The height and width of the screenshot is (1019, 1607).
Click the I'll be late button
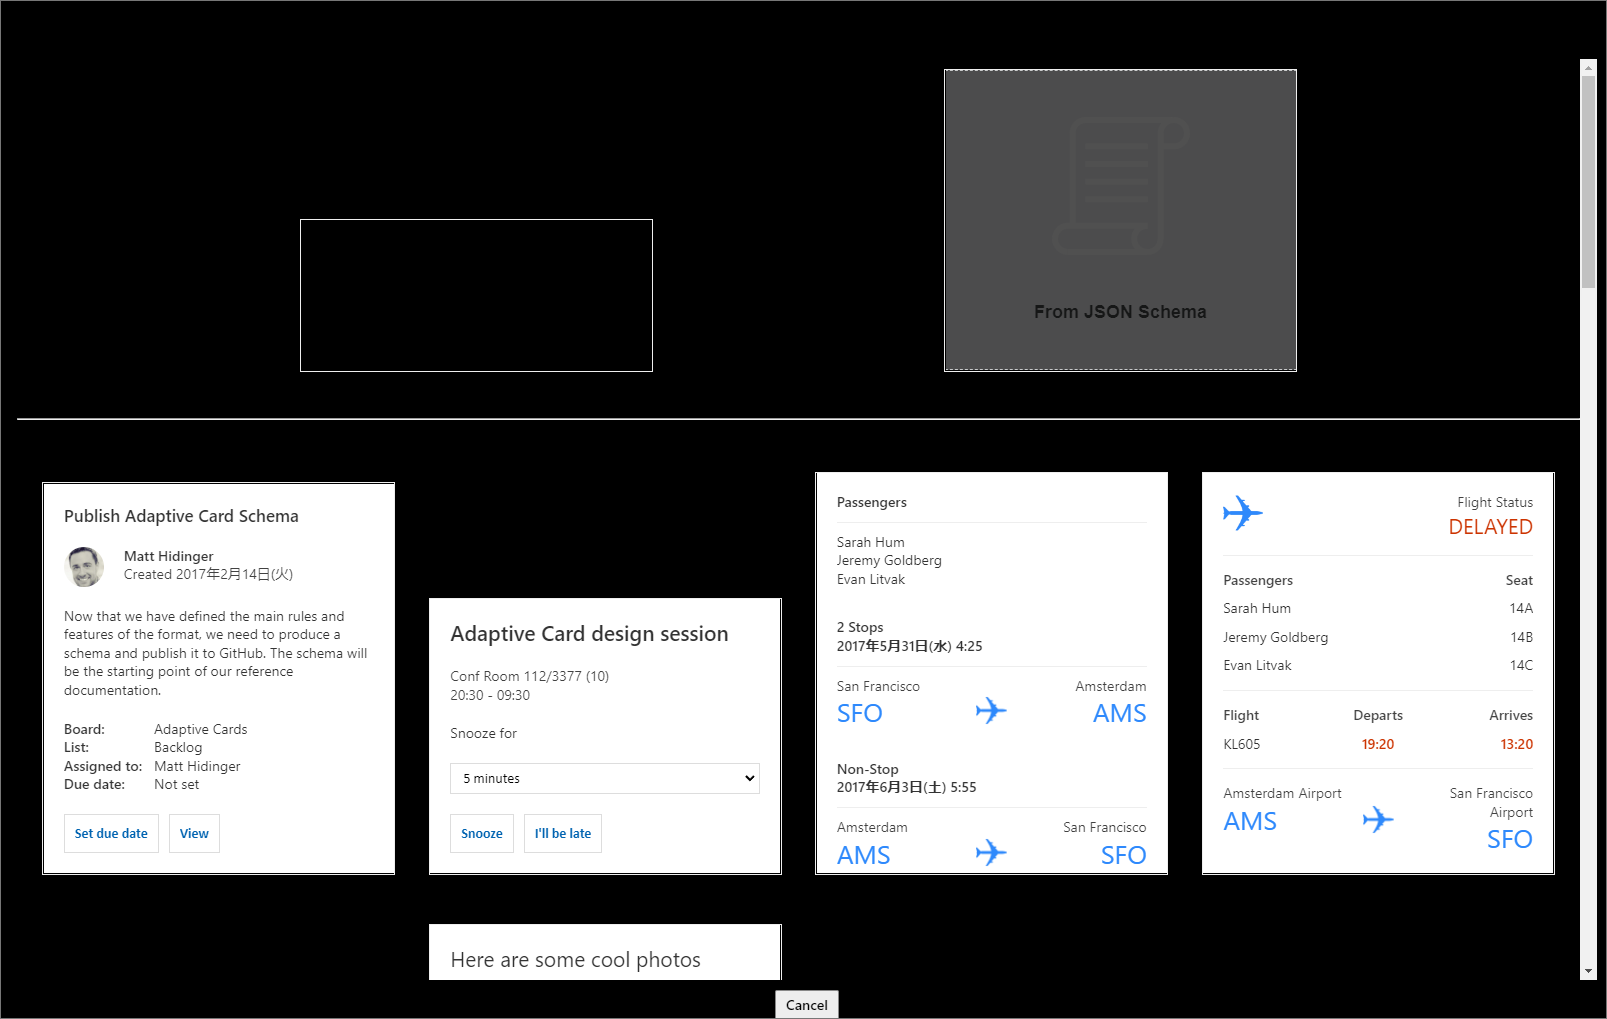562,833
